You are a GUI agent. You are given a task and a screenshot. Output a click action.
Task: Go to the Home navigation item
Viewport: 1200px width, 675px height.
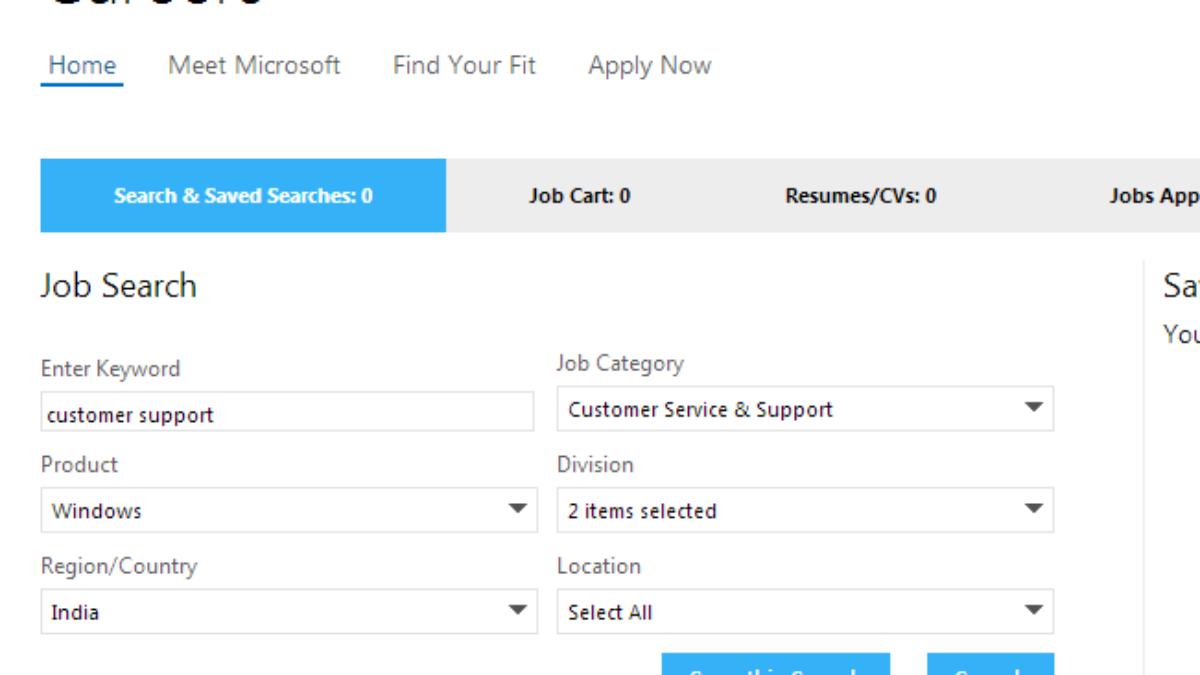pyautogui.click(x=82, y=66)
